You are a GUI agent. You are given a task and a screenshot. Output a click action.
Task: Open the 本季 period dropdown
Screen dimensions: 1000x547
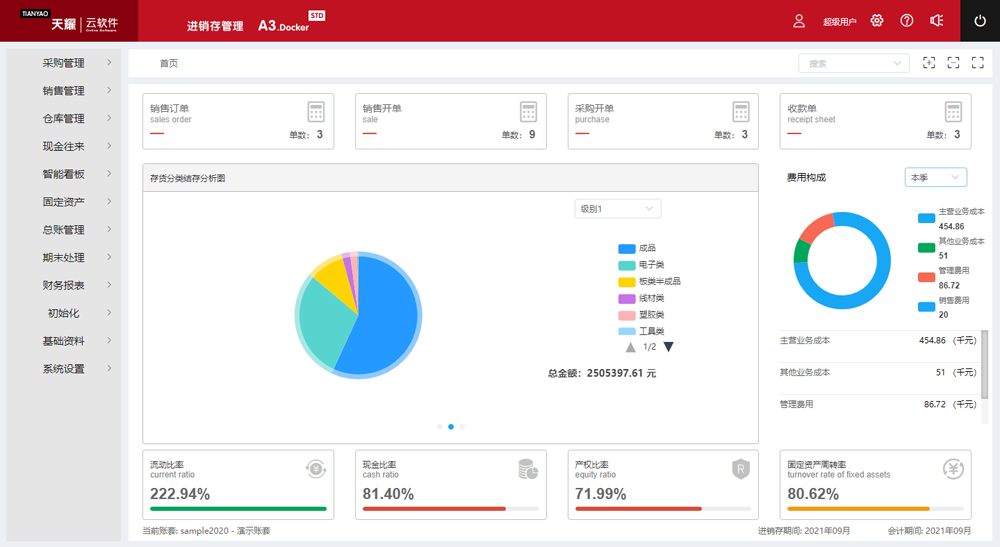tap(935, 177)
